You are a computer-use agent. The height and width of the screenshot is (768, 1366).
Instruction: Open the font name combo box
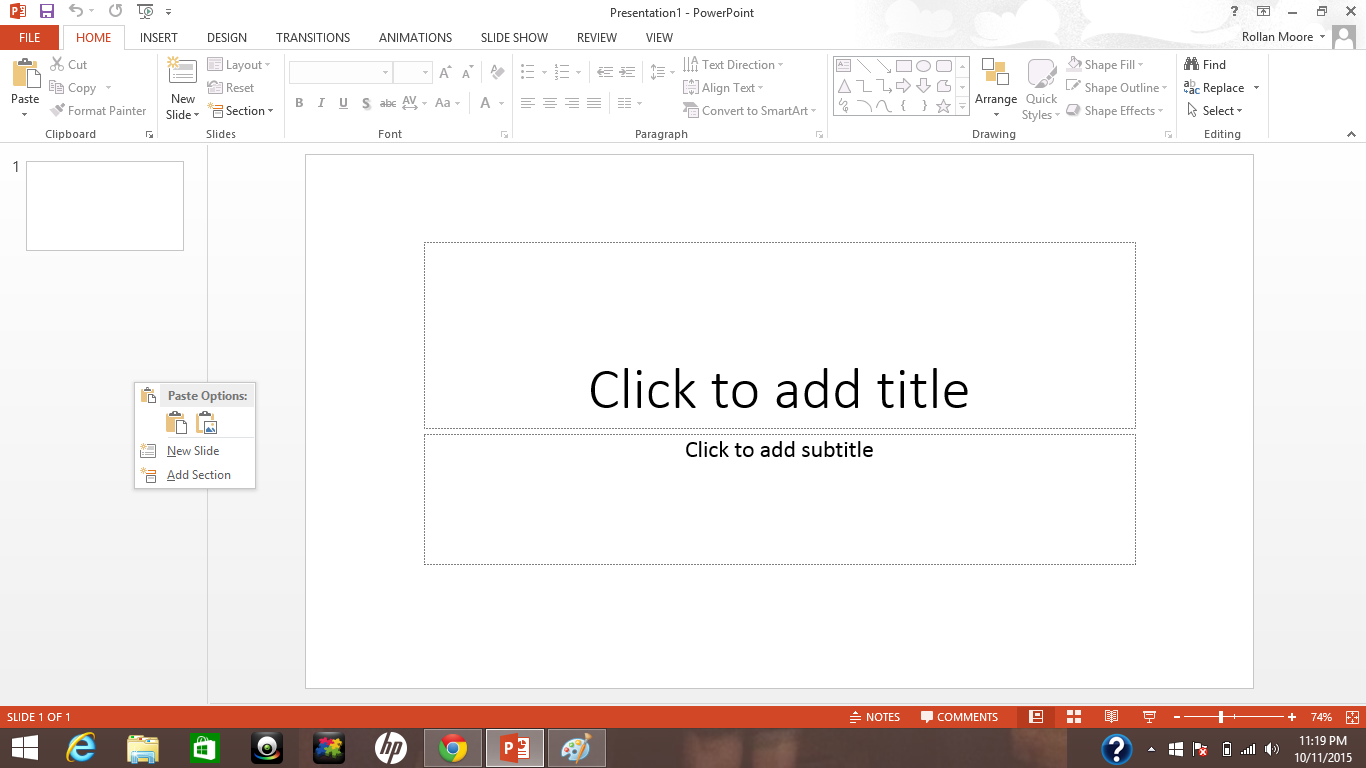(340, 73)
